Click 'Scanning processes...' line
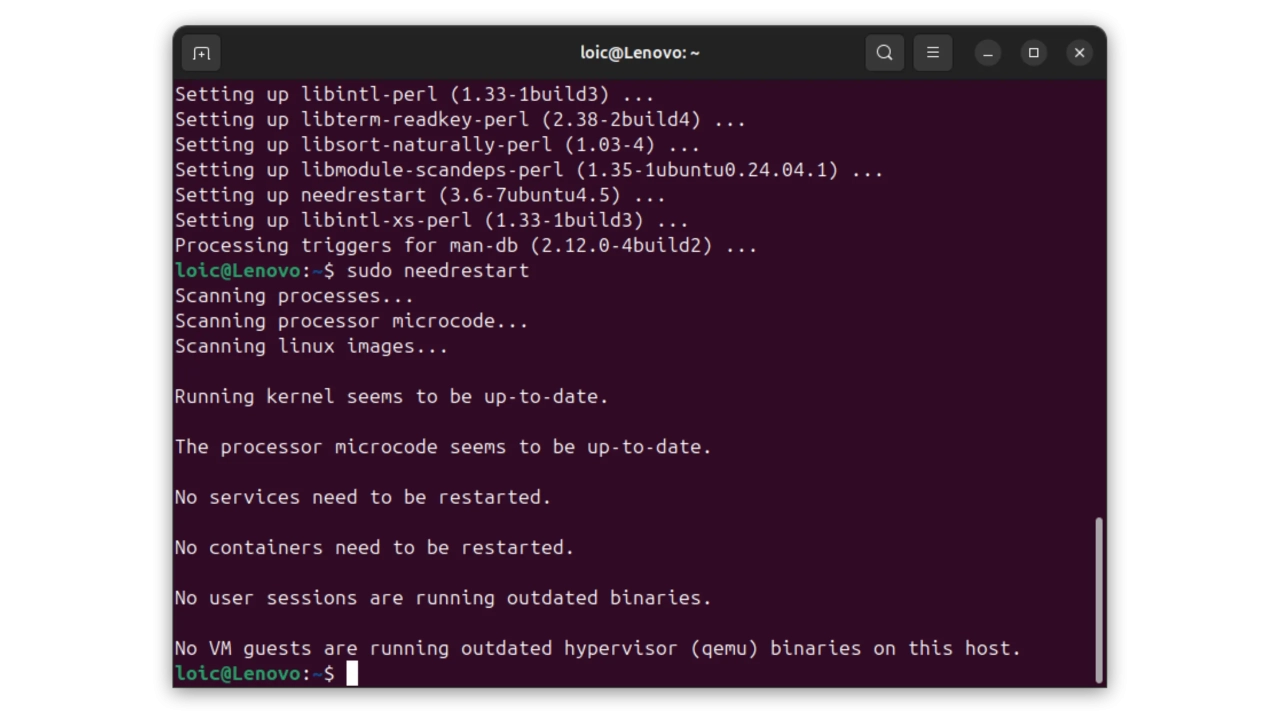The image size is (1280, 720). (294, 296)
